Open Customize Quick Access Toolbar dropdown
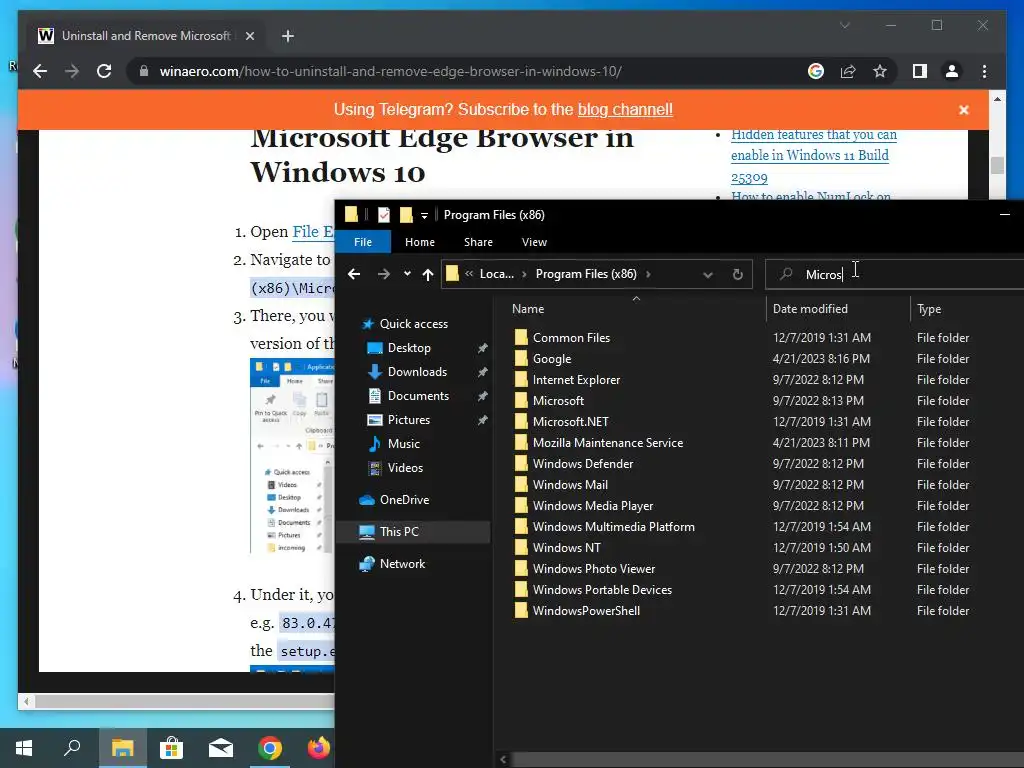Viewport: 1024px width, 768px height. (x=424, y=215)
